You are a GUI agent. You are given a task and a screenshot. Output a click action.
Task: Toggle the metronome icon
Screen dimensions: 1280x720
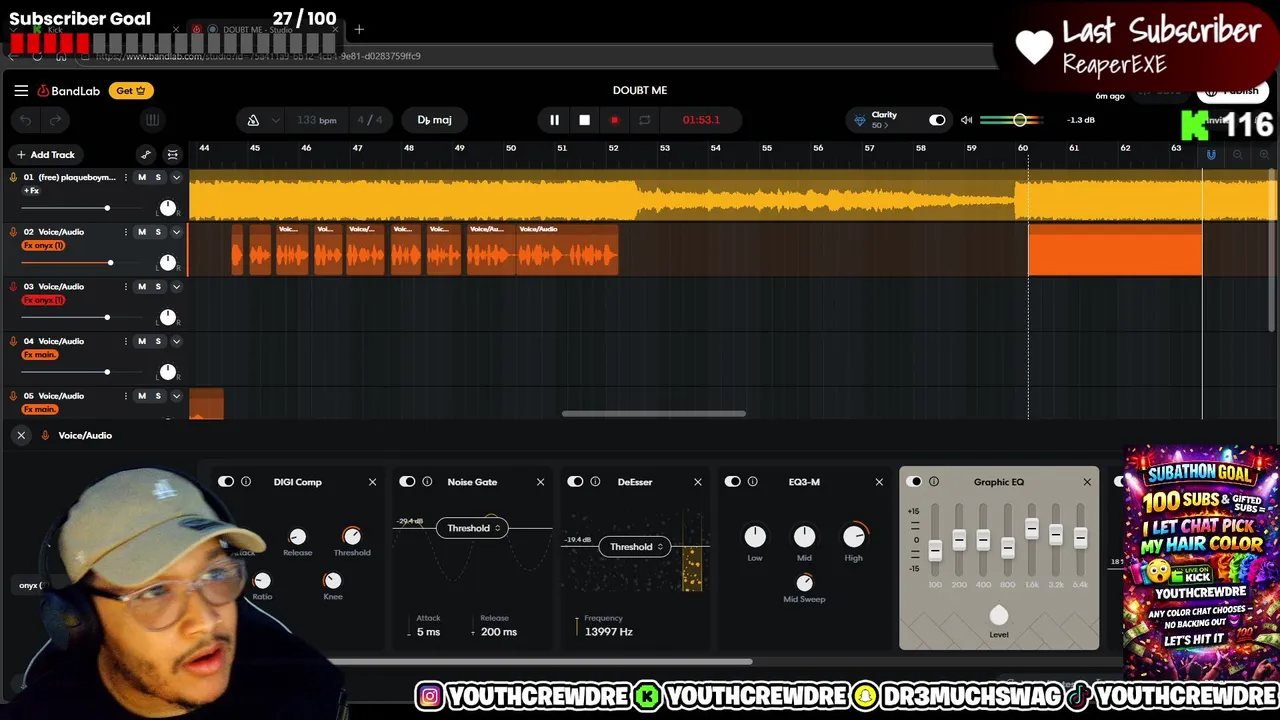[253, 120]
